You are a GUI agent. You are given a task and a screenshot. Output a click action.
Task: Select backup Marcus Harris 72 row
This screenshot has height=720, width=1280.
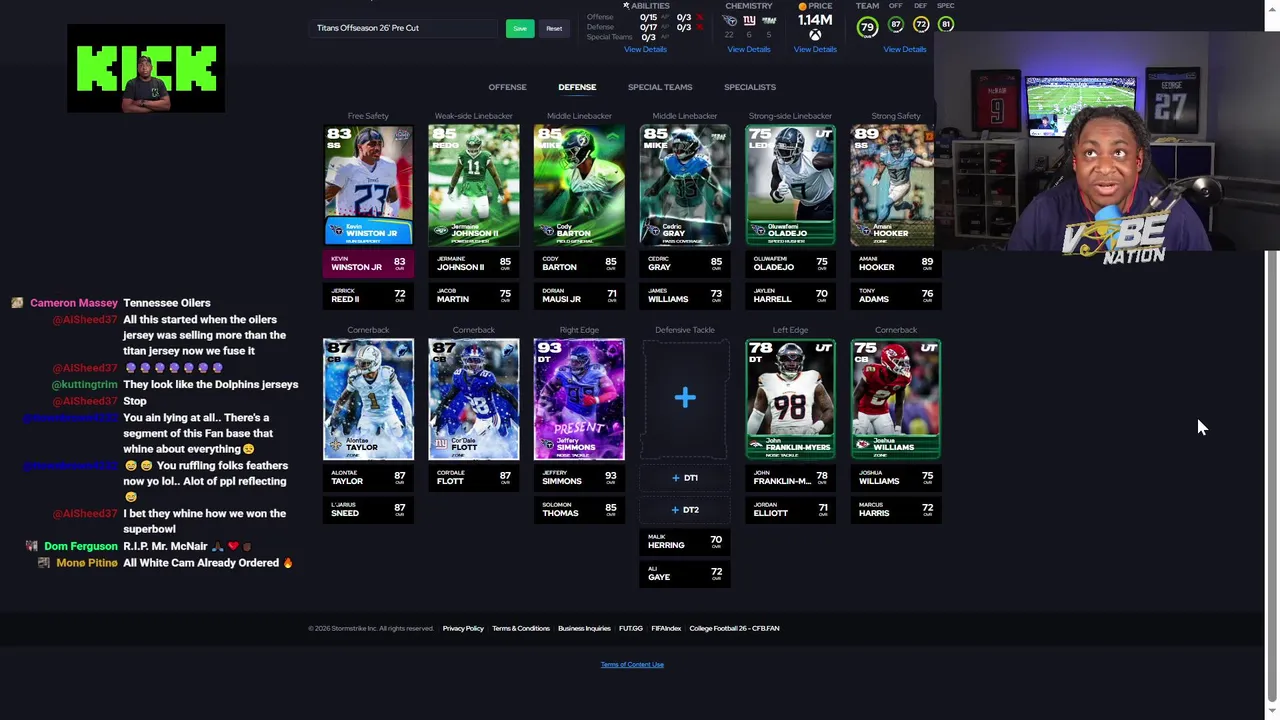pyautogui.click(x=895, y=509)
